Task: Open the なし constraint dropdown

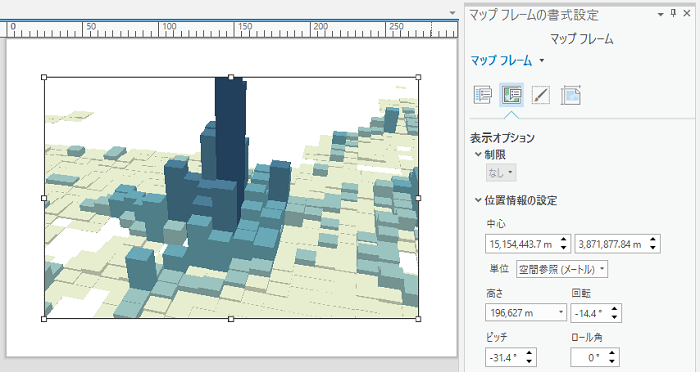Action: (501, 172)
